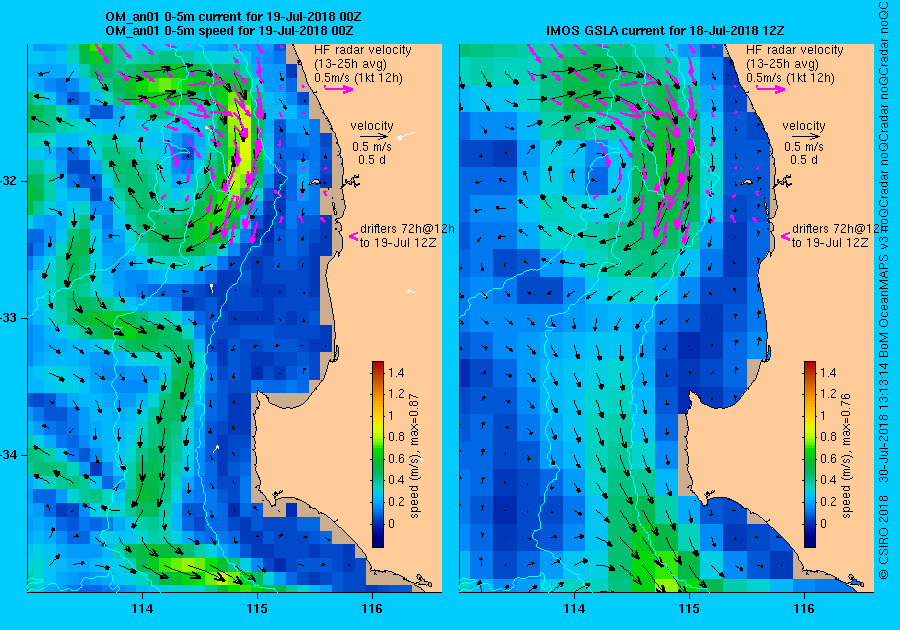The width and height of the screenshot is (900, 630).
Task: Click magenta drifter marker symbol, left map legend
Action: pyautogui.click(x=354, y=236)
